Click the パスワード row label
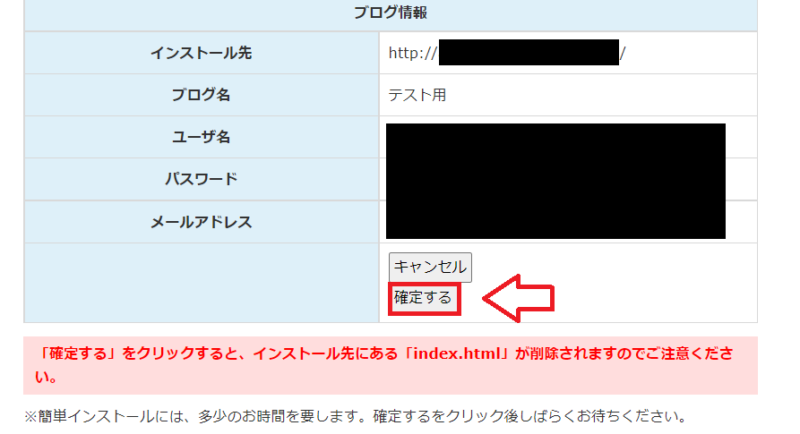800x434 pixels. point(201,179)
